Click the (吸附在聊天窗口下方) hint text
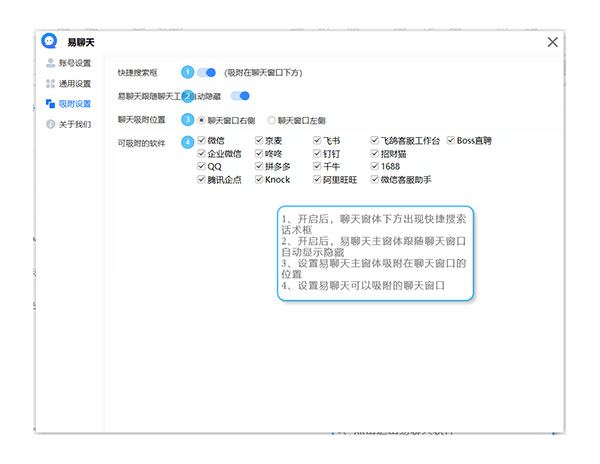The width and height of the screenshot is (600, 464). pyautogui.click(x=263, y=73)
